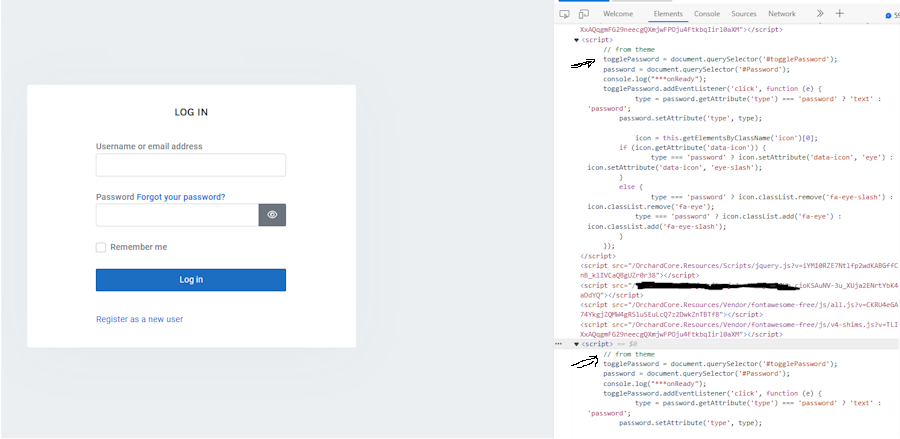Open the more tabs chevron in DevTools
The height and width of the screenshot is (439, 900).
point(820,14)
